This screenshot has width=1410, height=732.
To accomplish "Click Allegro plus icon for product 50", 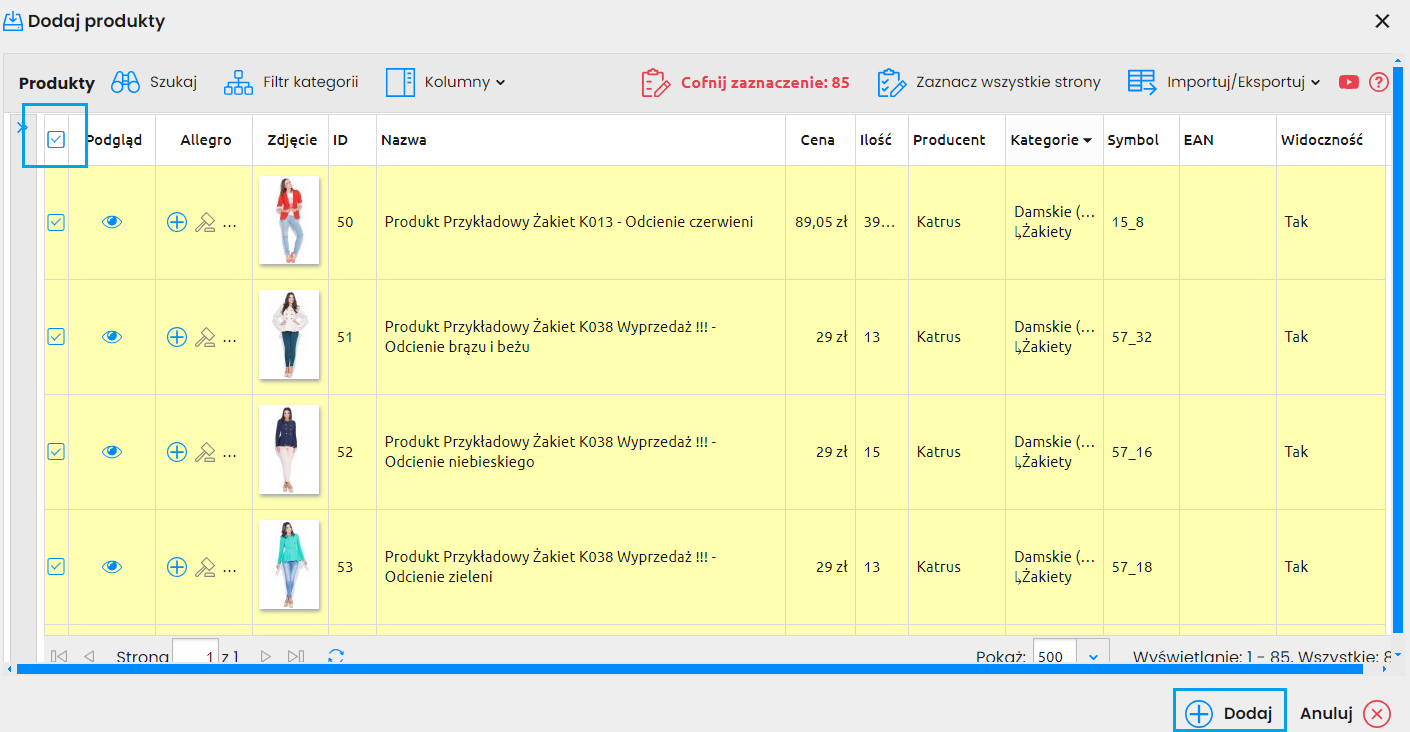I will point(176,222).
